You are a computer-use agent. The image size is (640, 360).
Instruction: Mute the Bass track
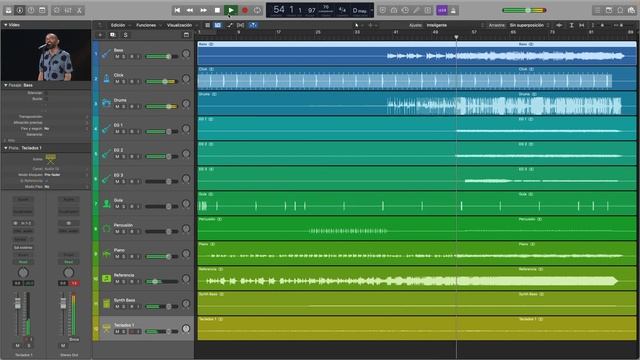(x=117, y=57)
